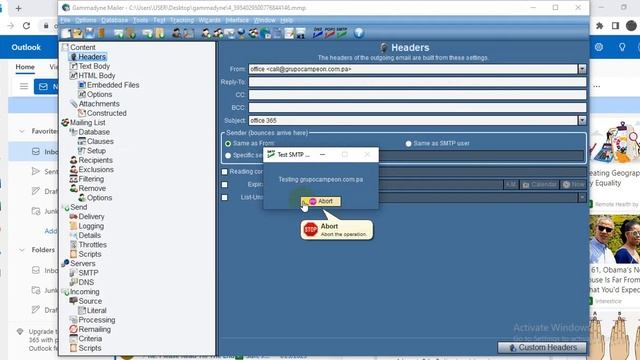Reload the browser page
This screenshot has height=360, width=640.
[x=27, y=26]
